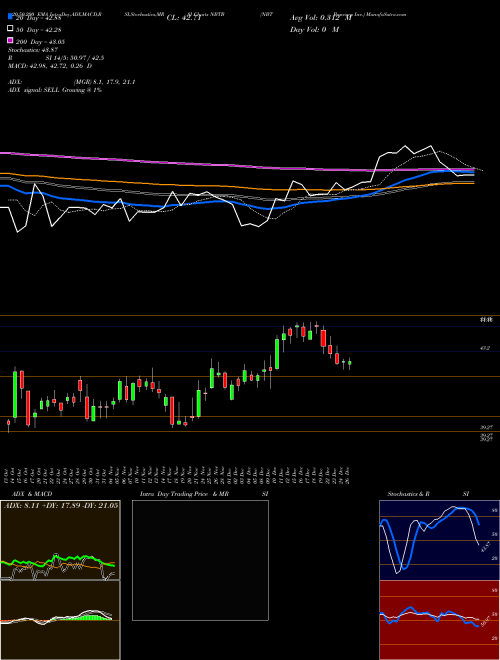Select the ADX signal: SELL text
Image resolution: width=500 pixels, height=660 pixels.
[34, 90]
